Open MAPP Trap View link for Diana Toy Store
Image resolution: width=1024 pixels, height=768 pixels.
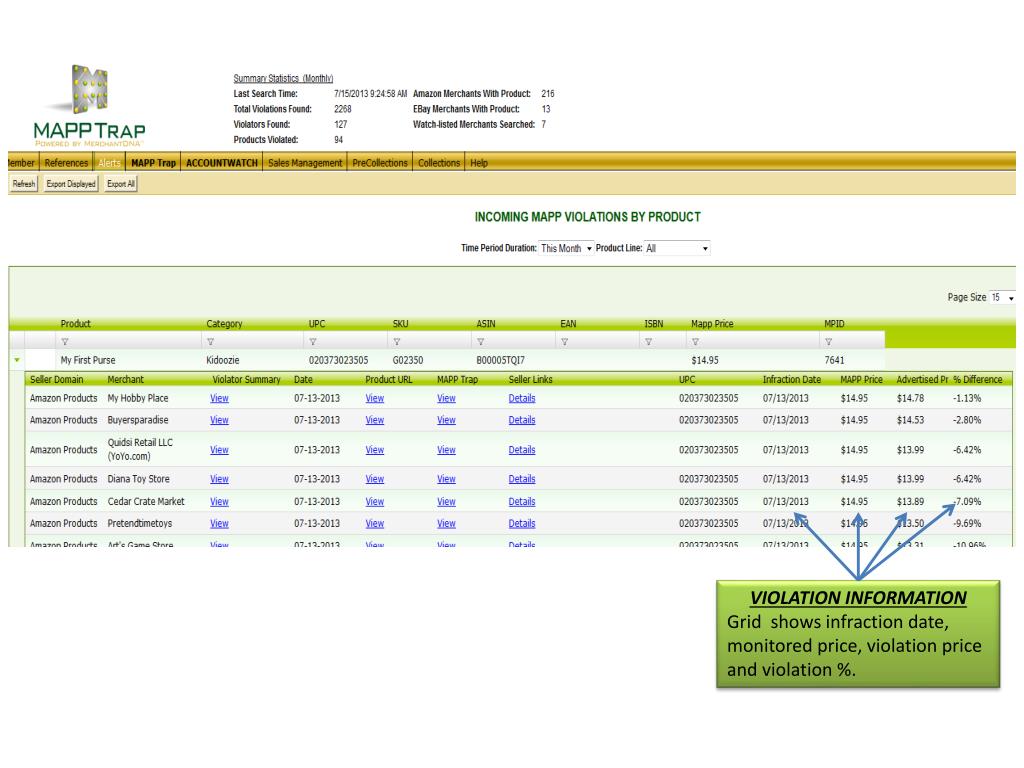coord(446,479)
